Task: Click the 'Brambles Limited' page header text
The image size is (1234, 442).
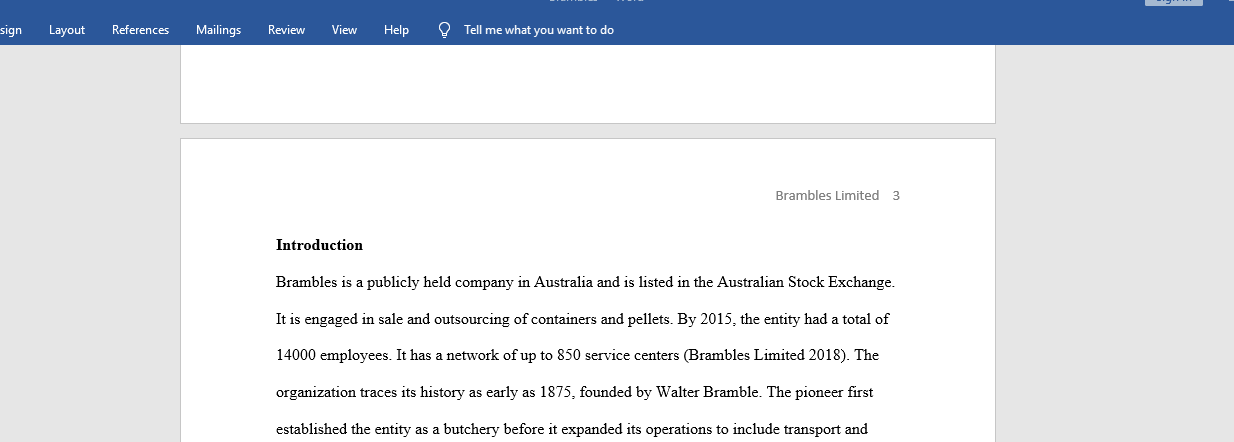Action: pos(827,195)
